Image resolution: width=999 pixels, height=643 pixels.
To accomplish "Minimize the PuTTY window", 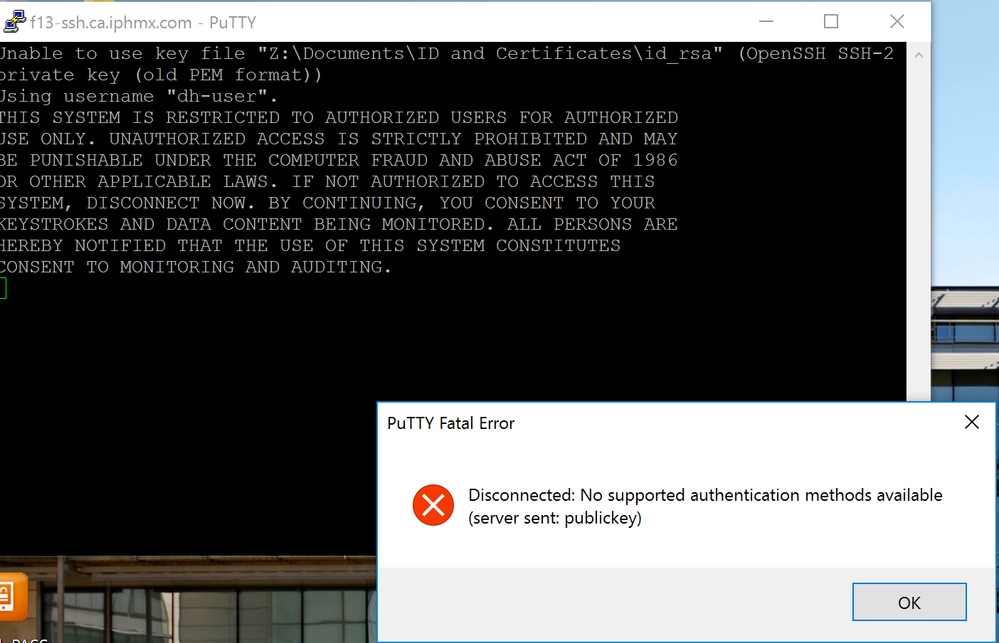I will point(766,20).
